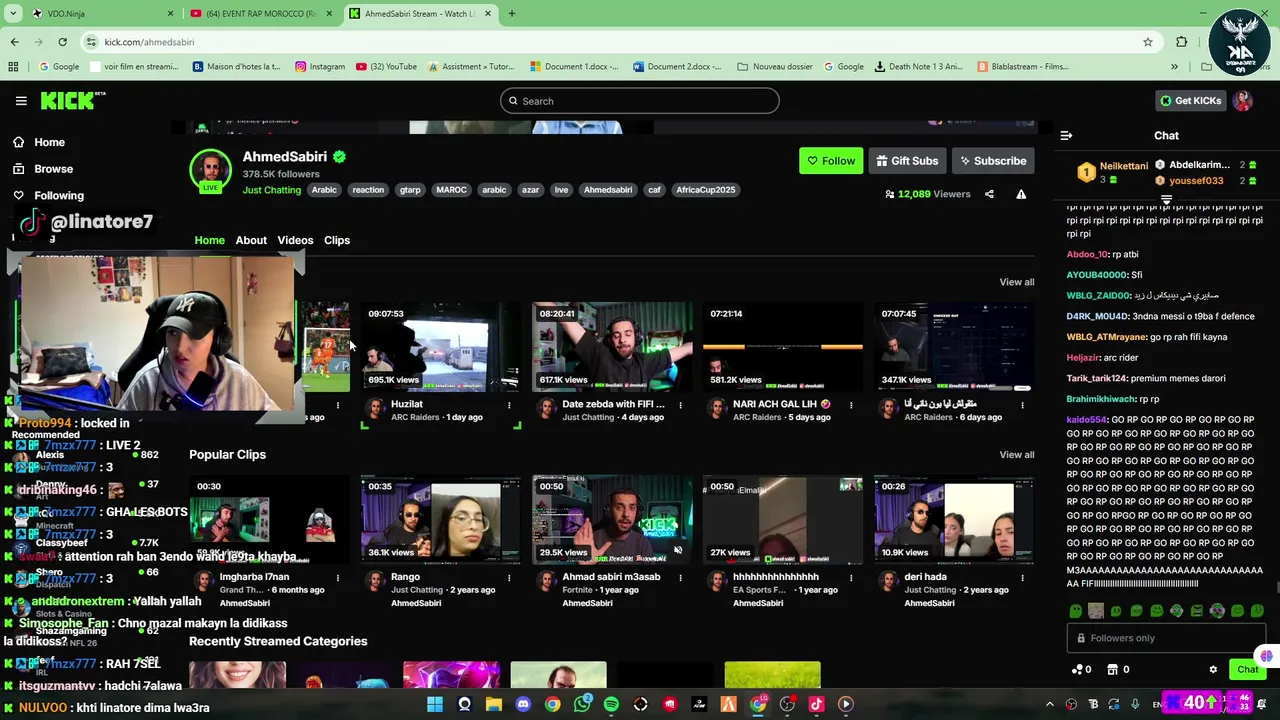
Task: Open File Explorer from the taskbar
Action: tap(494, 705)
